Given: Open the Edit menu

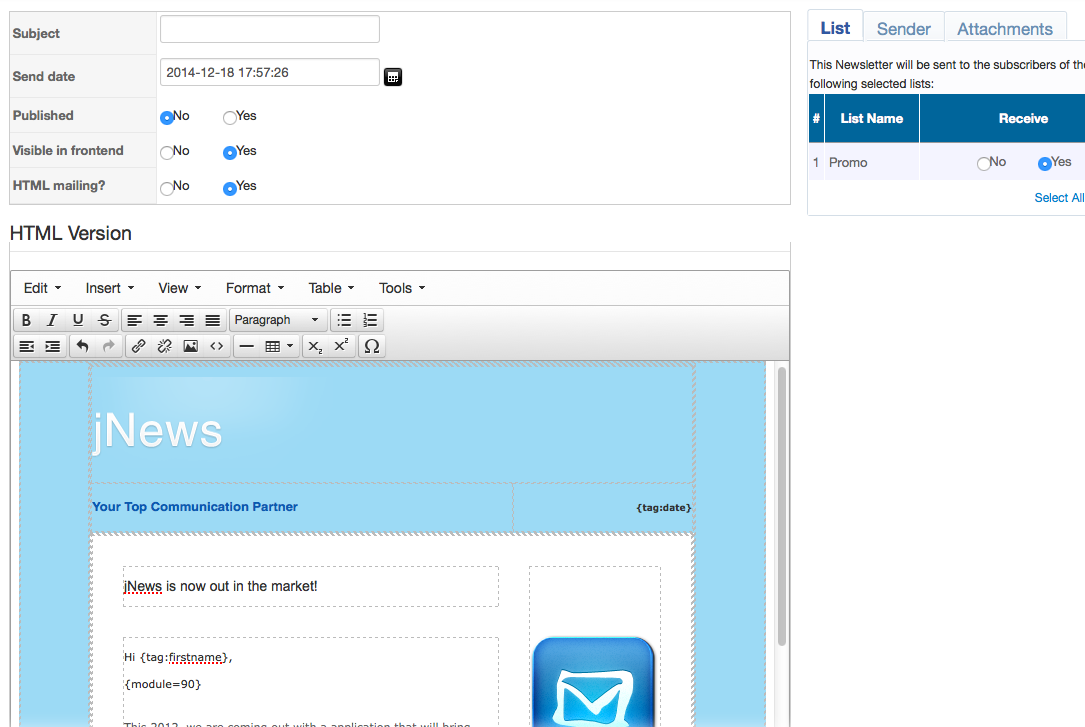Looking at the screenshot, I should point(42,288).
